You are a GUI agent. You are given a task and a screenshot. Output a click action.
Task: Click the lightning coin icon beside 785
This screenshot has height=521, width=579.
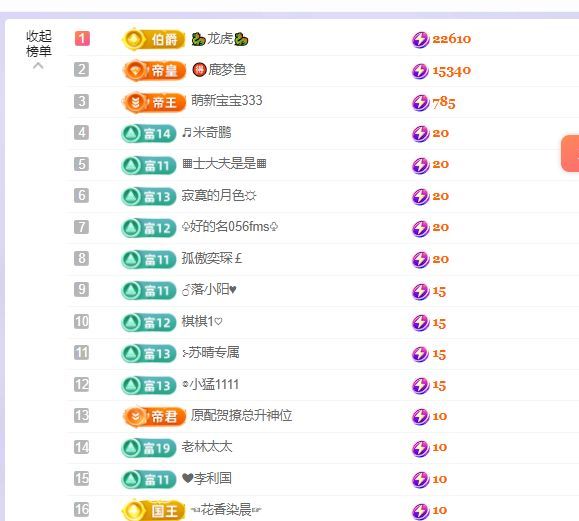(x=420, y=103)
